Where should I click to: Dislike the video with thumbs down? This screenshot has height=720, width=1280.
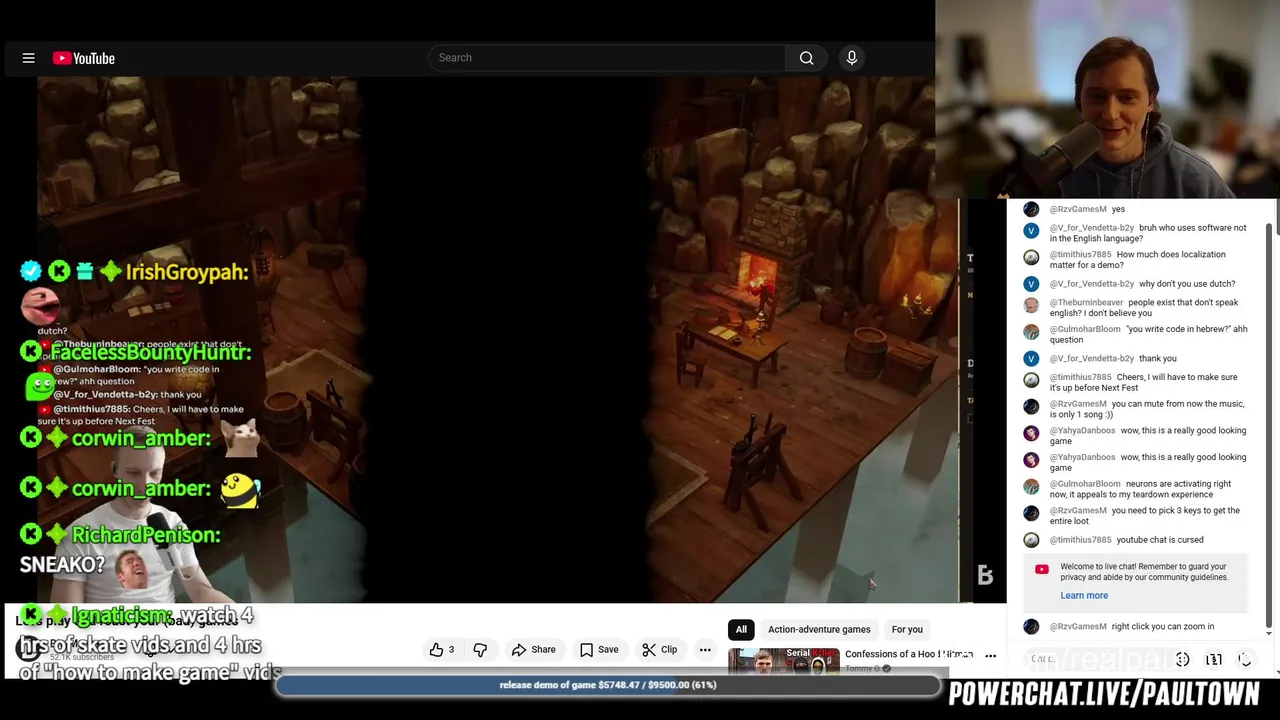[480, 650]
